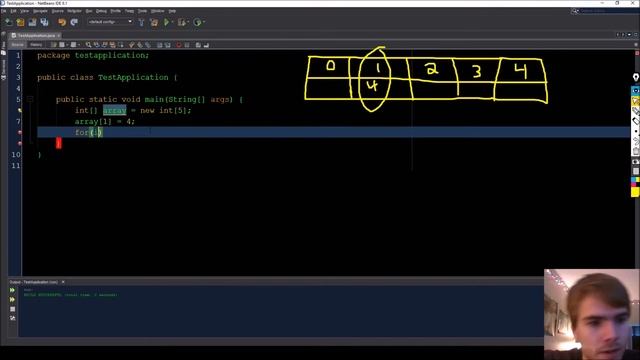The image size is (640, 360).
Task: Open the Navigate menu
Action: (40, 11)
